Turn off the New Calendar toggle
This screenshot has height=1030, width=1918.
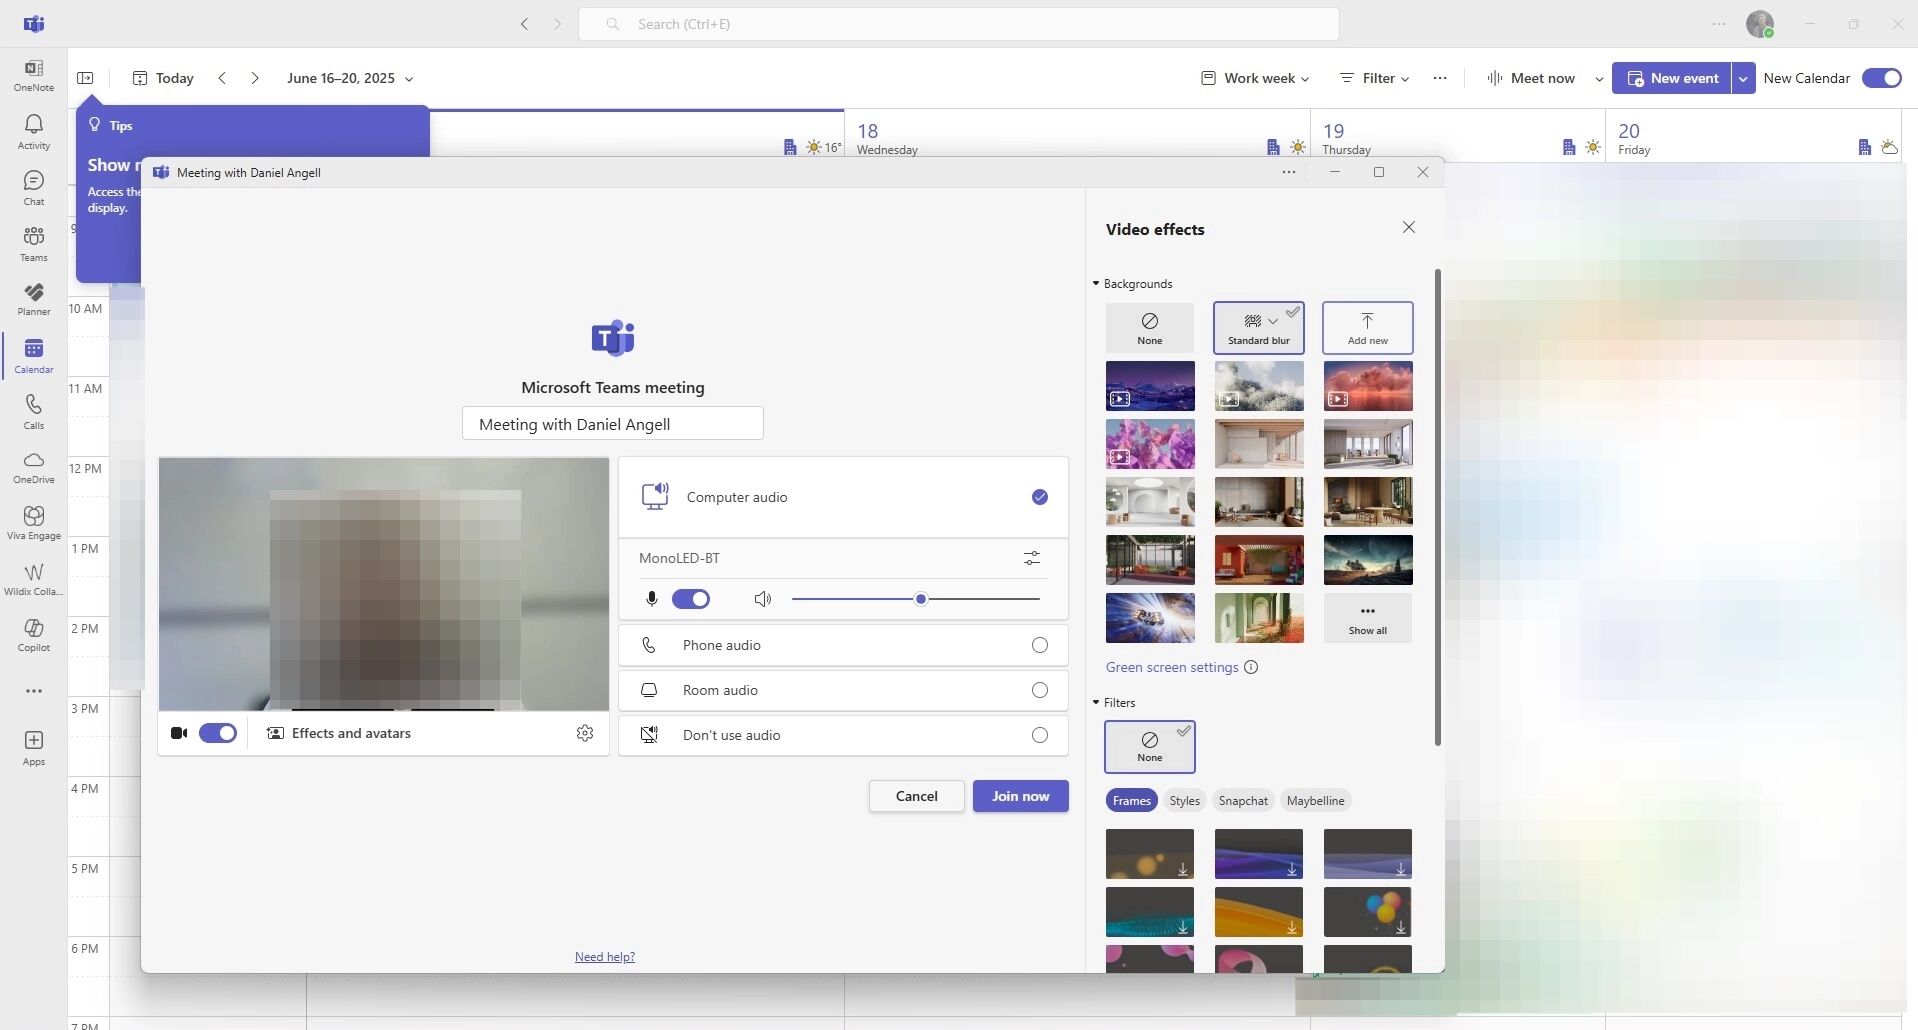point(1882,78)
